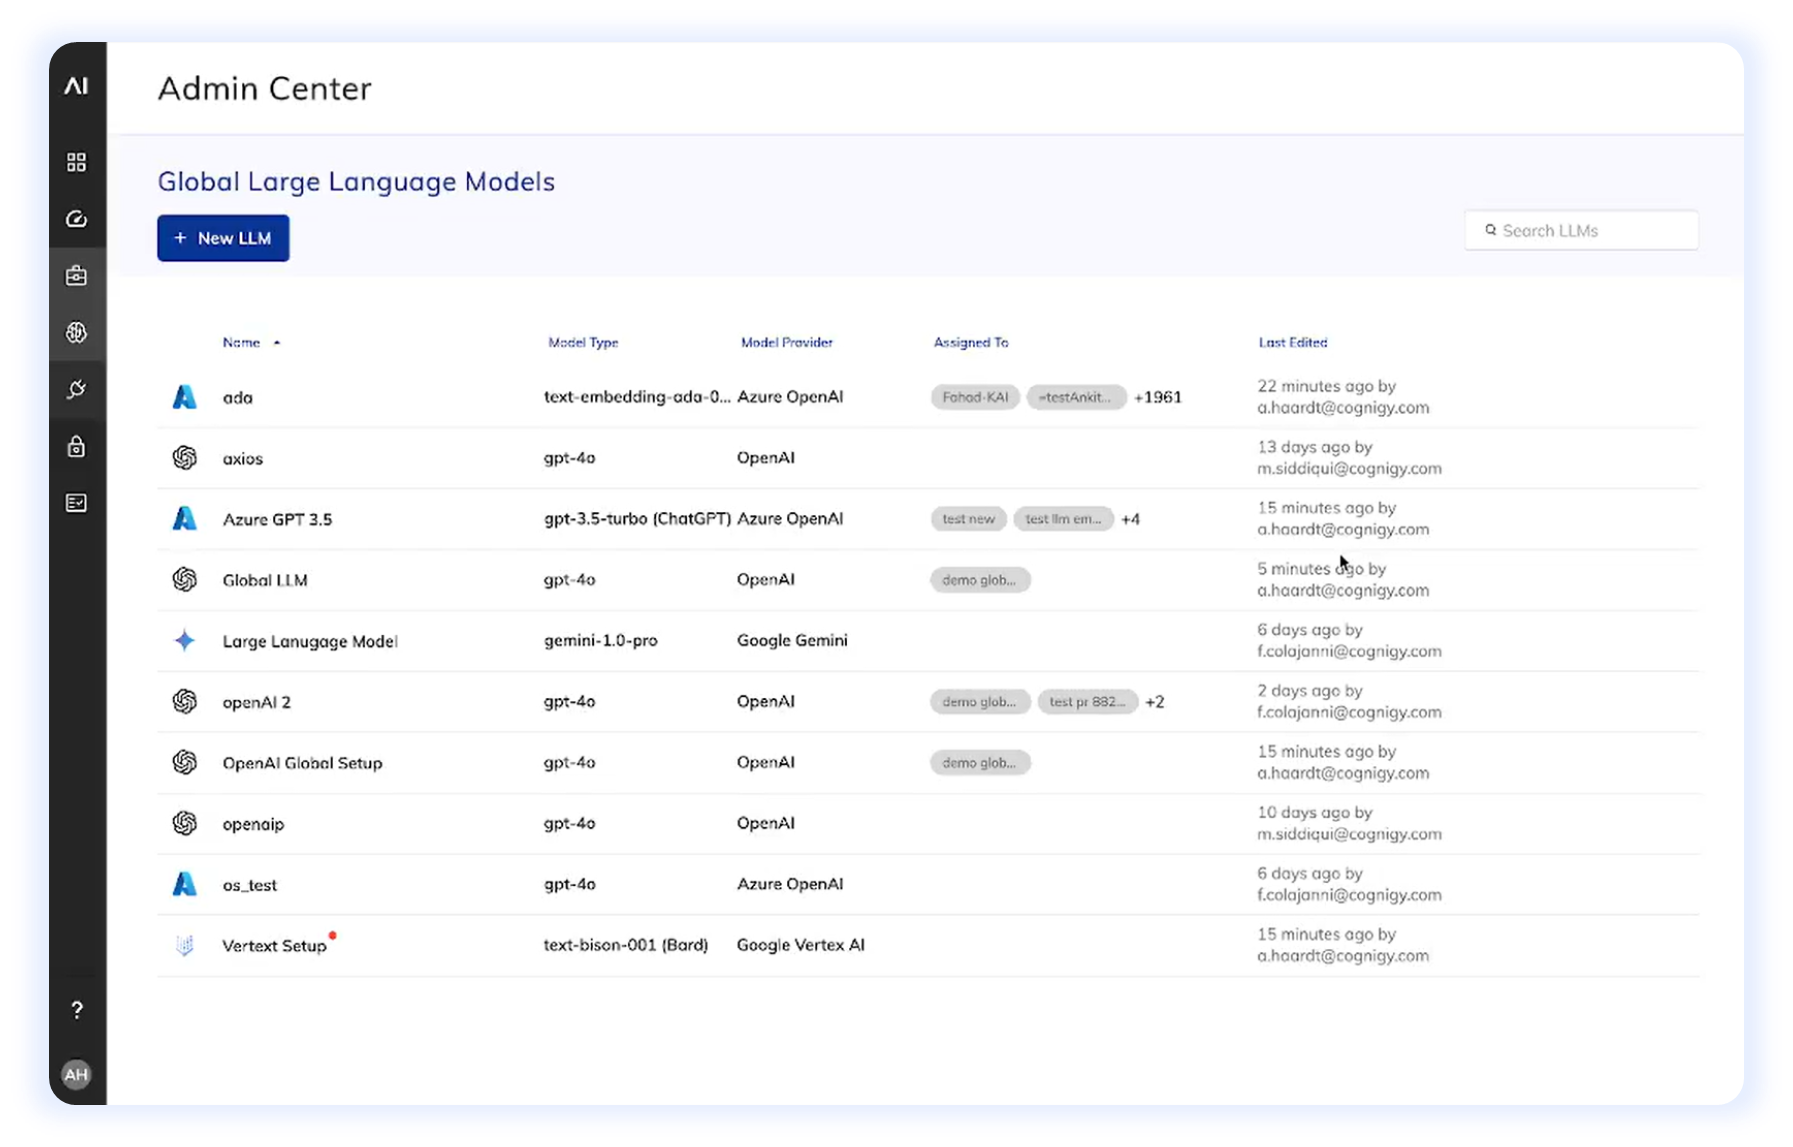The height and width of the screenshot is (1147, 1793).
Task: Click the demo glob... tag in openAI 2 row
Action: click(979, 702)
